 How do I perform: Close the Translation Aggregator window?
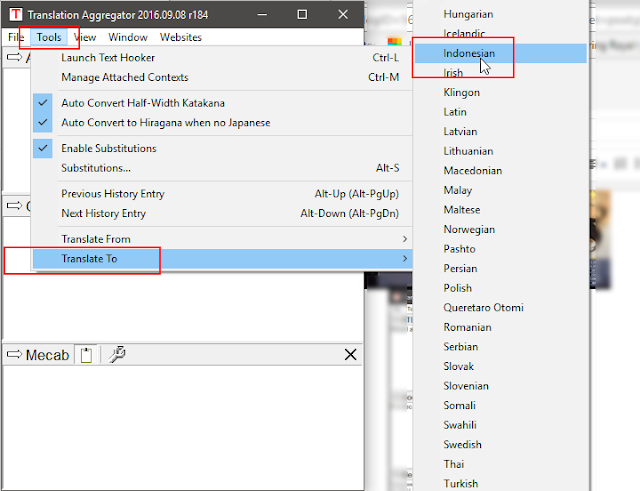[343, 15]
